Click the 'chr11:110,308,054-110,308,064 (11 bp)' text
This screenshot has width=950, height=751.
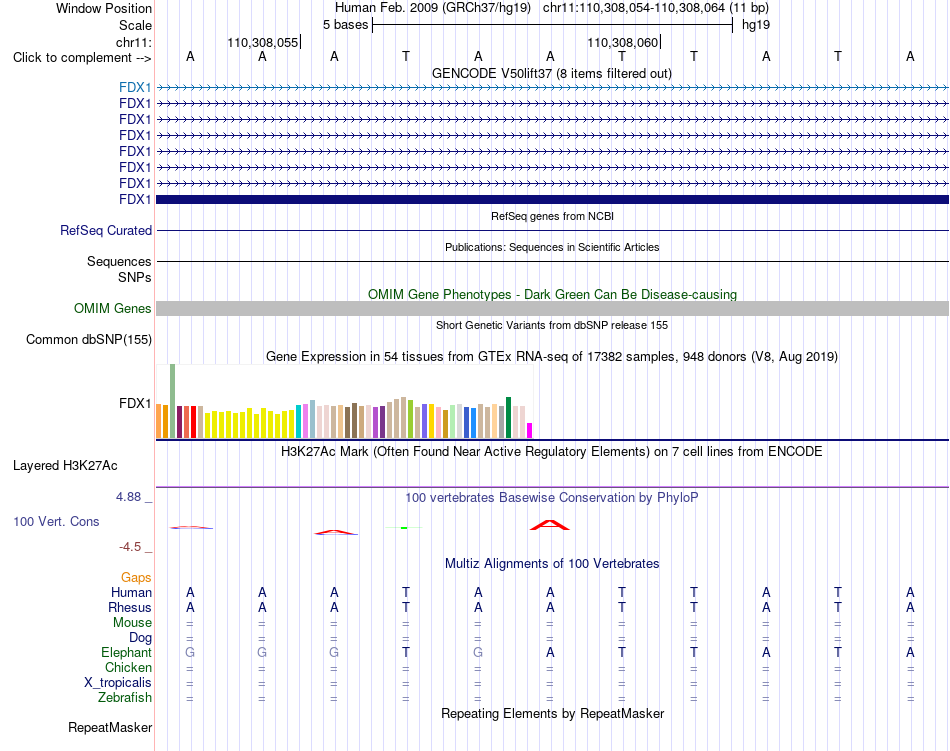[656, 8]
